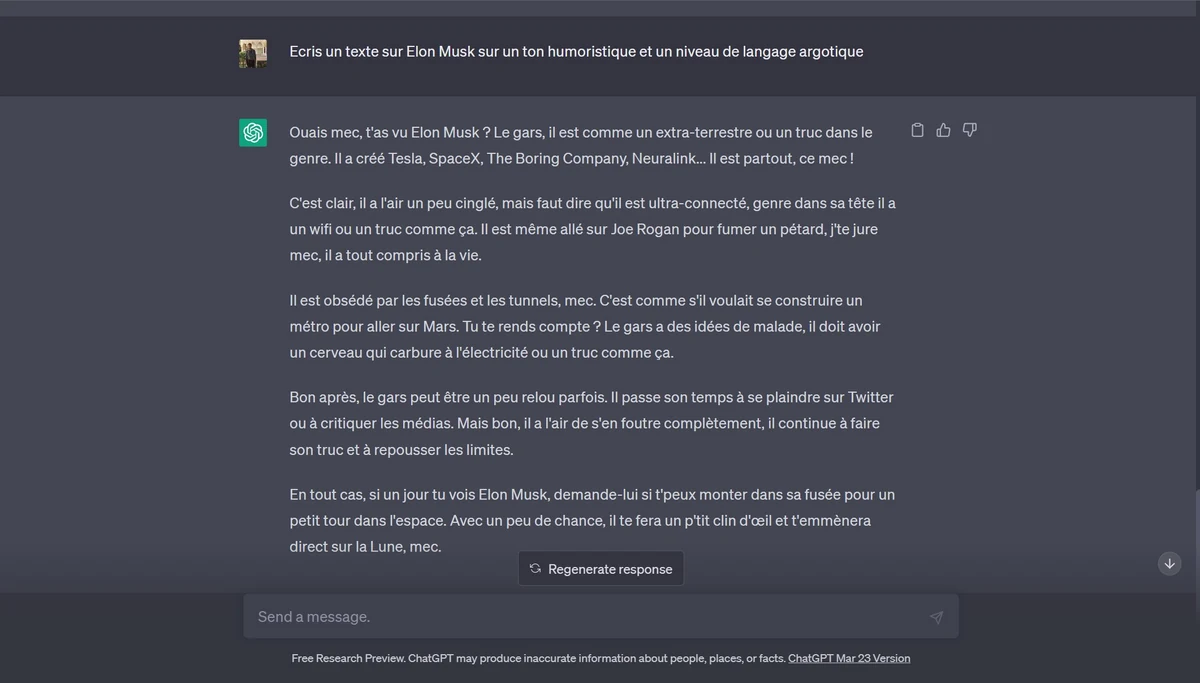
Task: Click the user prompt starting 'Ecris un texte'
Action: click(576, 51)
